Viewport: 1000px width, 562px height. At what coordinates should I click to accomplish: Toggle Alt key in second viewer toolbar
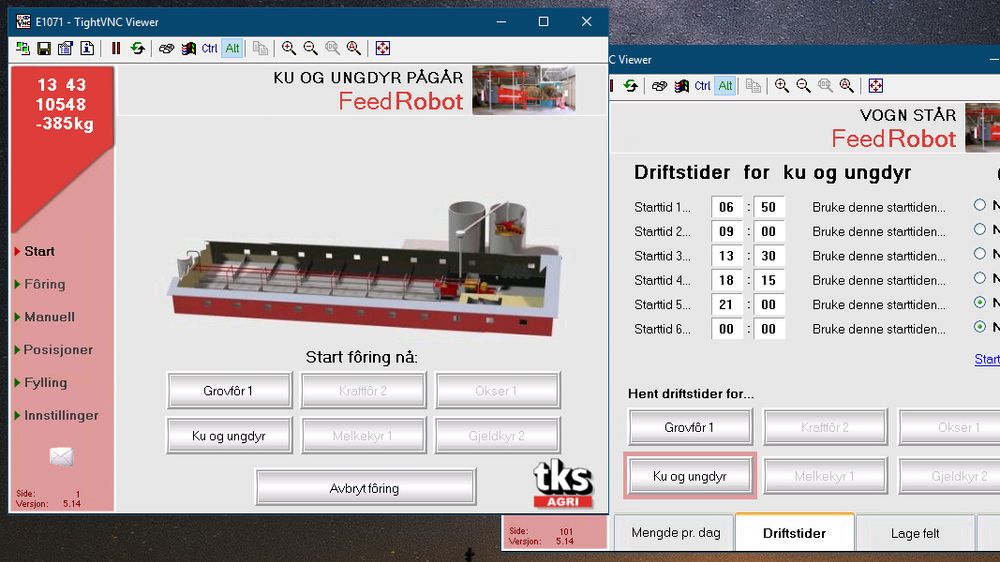pos(725,86)
